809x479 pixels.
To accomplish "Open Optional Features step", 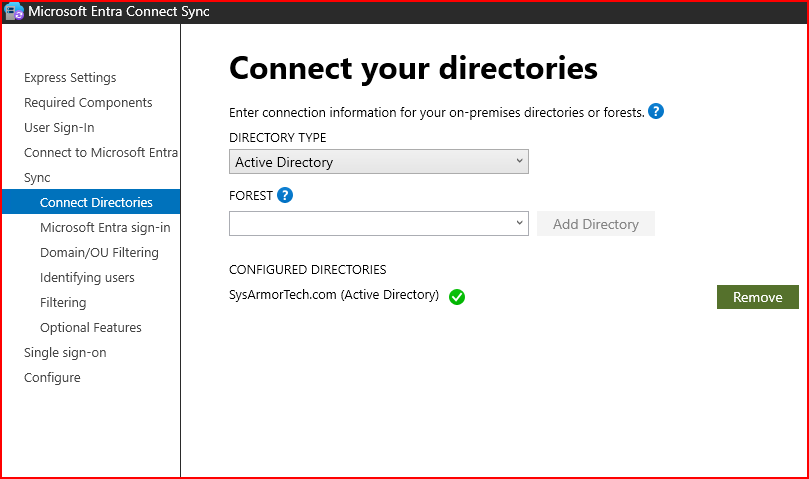I will tap(91, 327).
